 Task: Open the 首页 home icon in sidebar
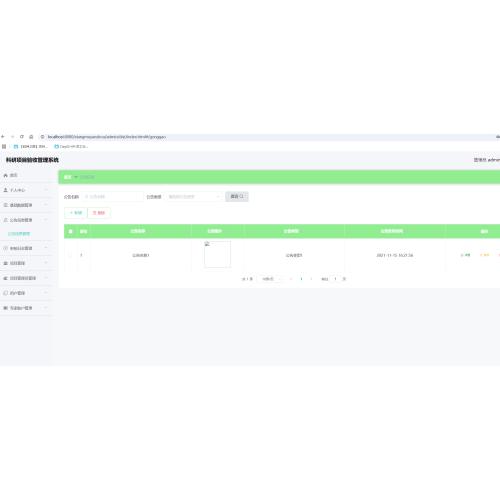5,175
